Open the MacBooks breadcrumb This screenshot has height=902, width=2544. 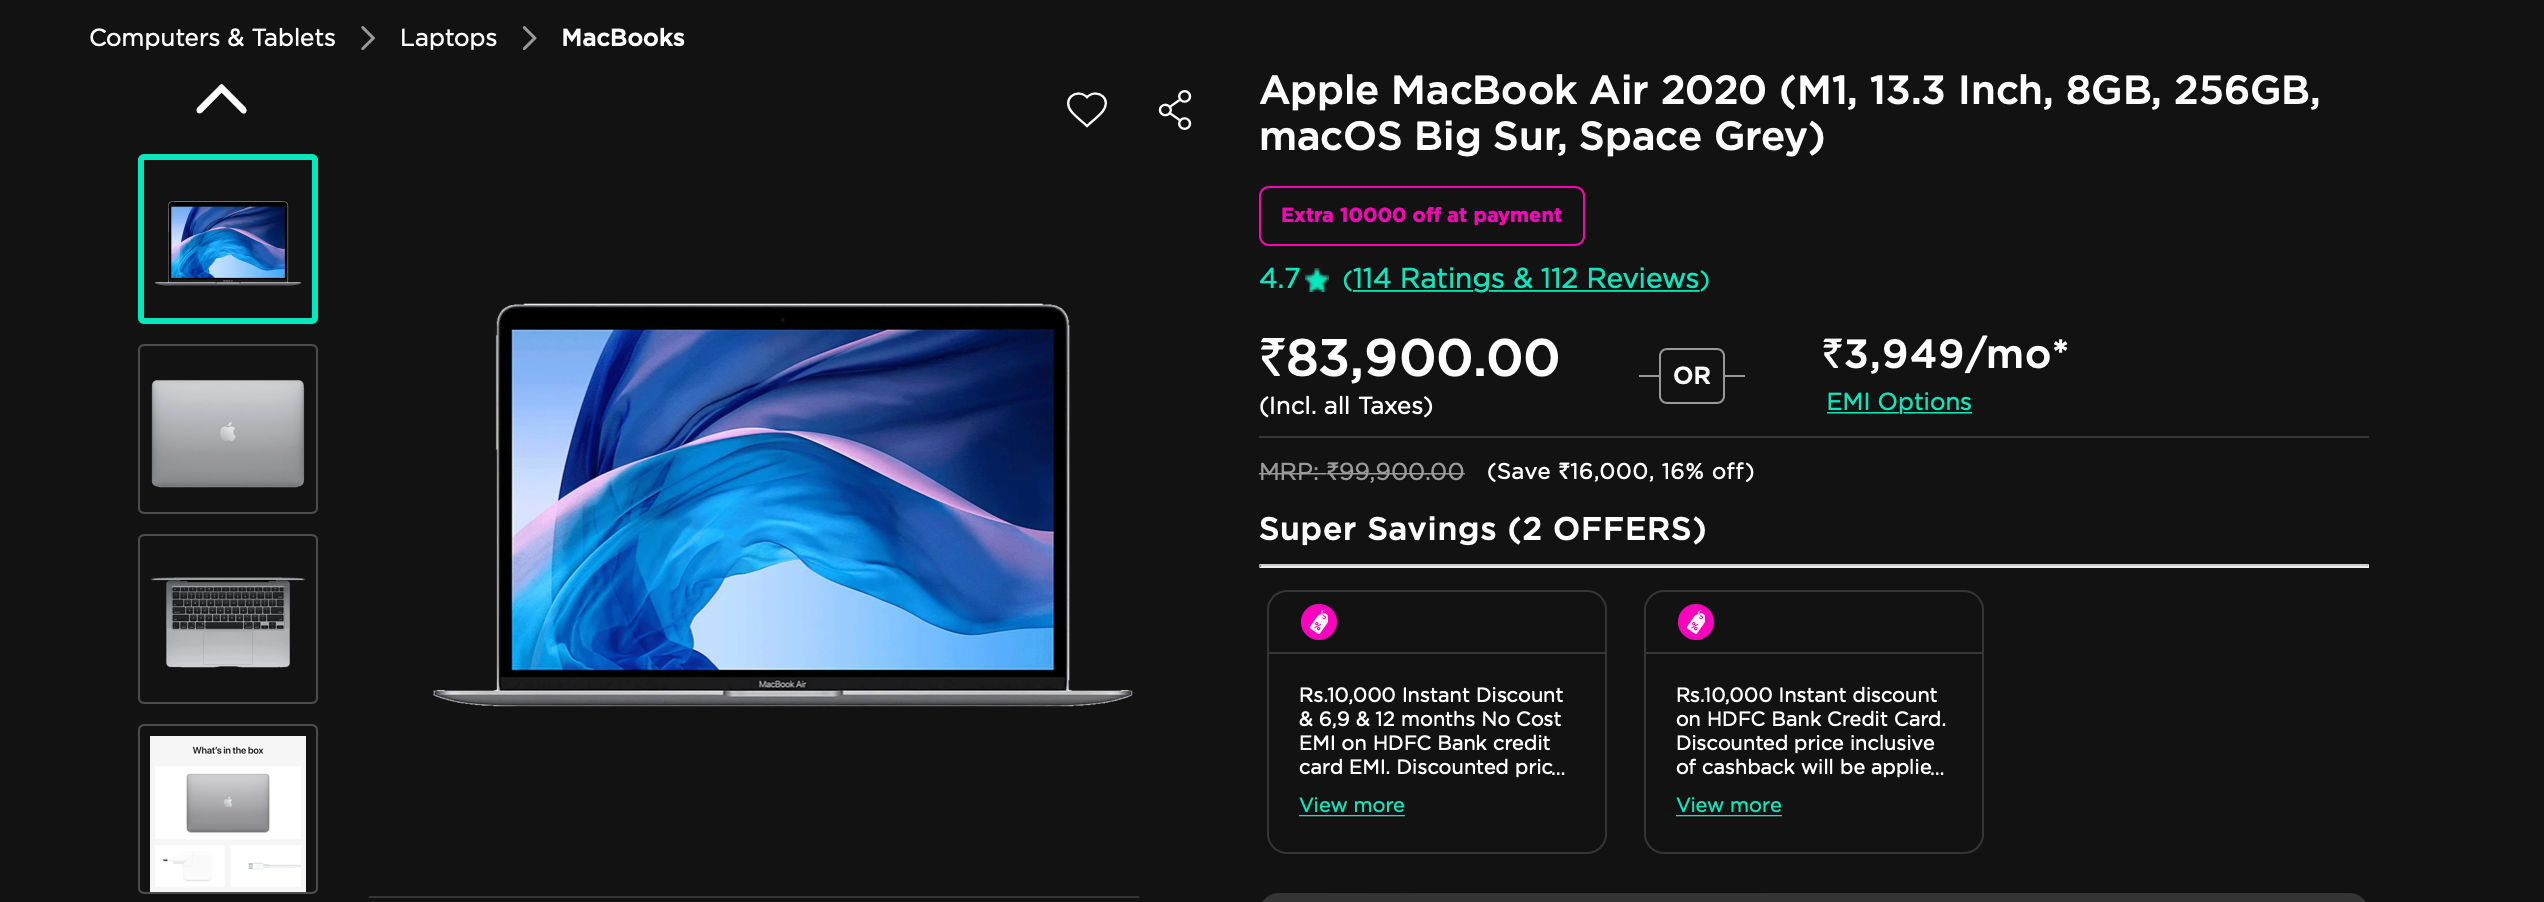pos(623,38)
